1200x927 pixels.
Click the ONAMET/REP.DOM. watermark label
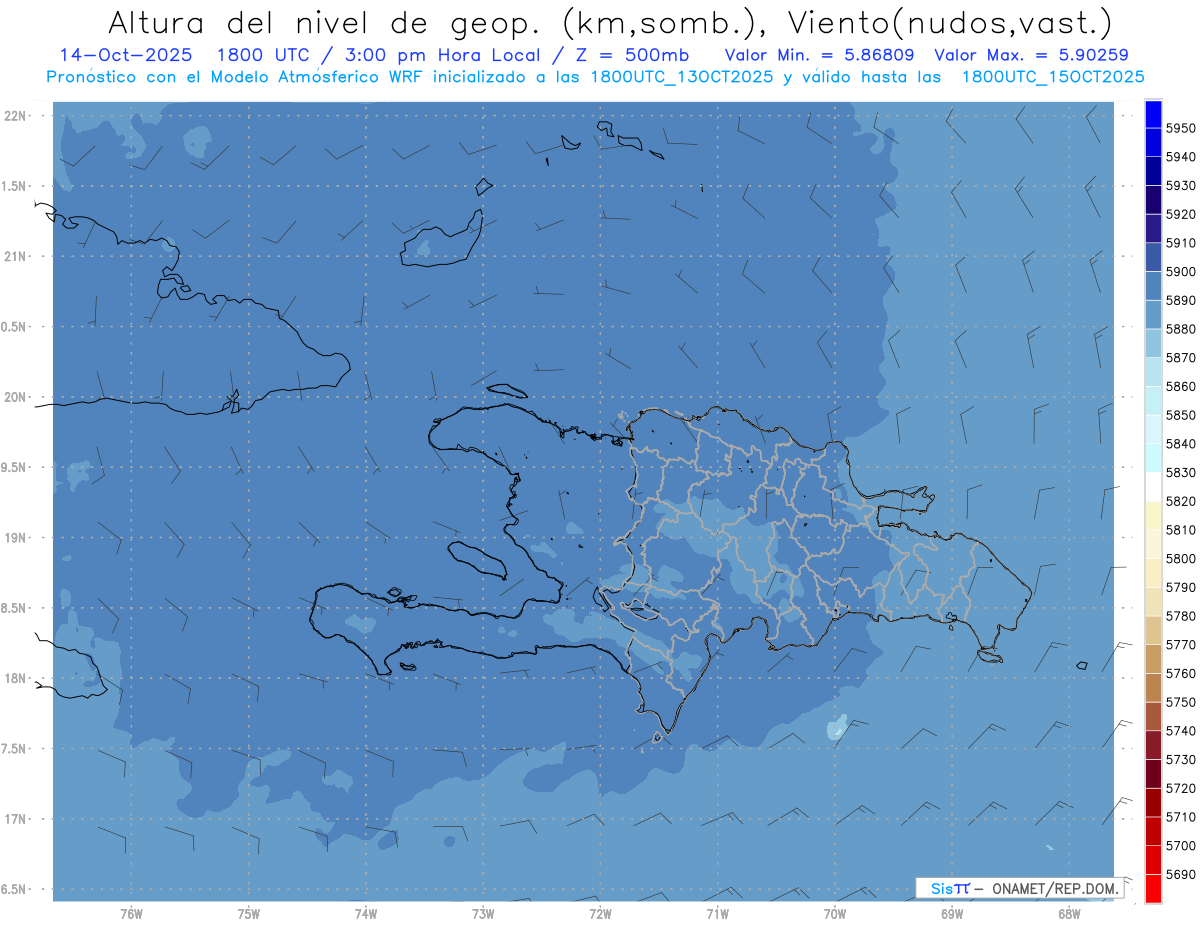(1054, 888)
